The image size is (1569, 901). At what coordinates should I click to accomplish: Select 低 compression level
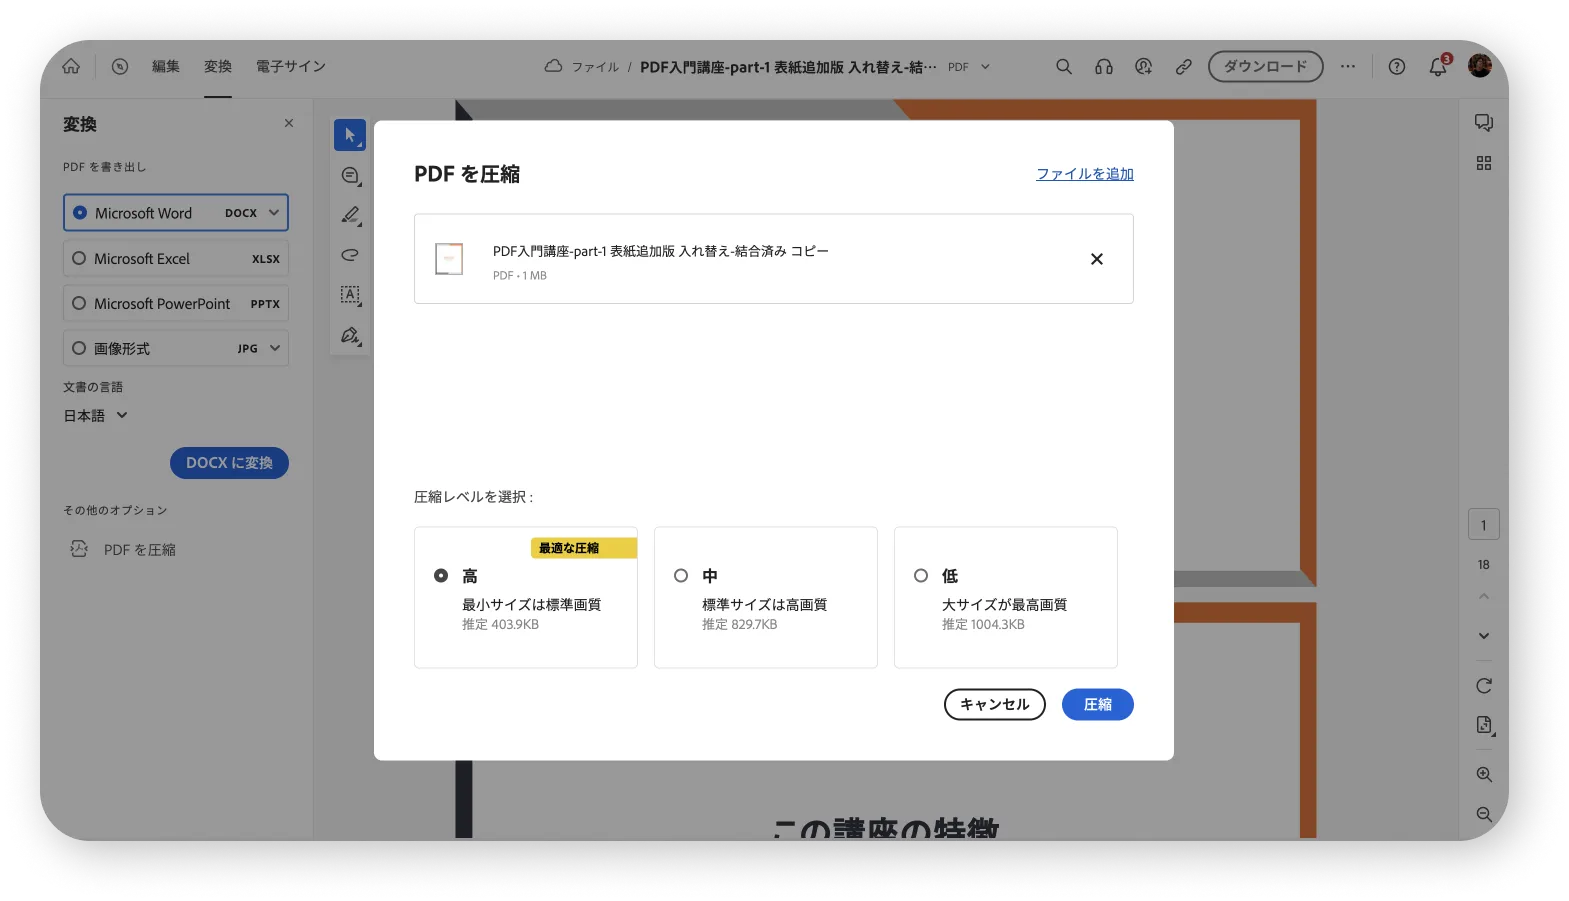coord(921,576)
